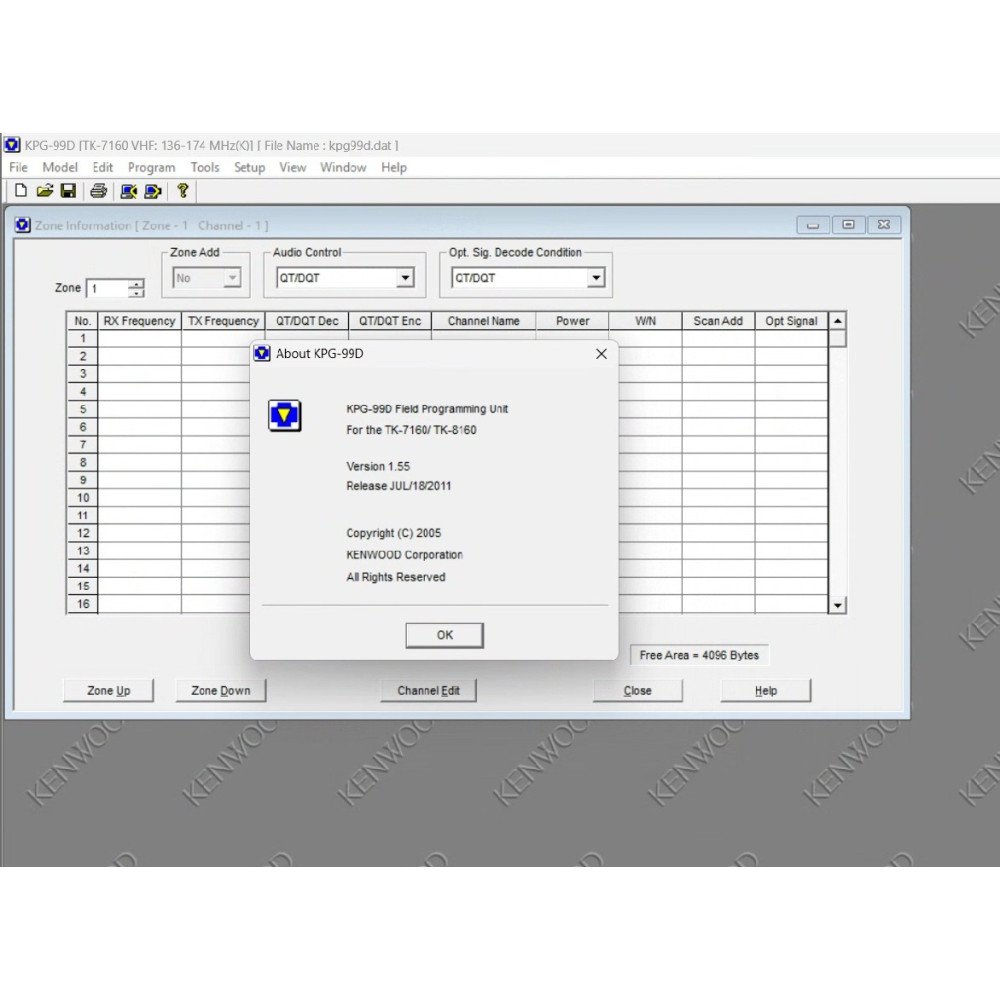Open the Setup menu

[249, 168]
